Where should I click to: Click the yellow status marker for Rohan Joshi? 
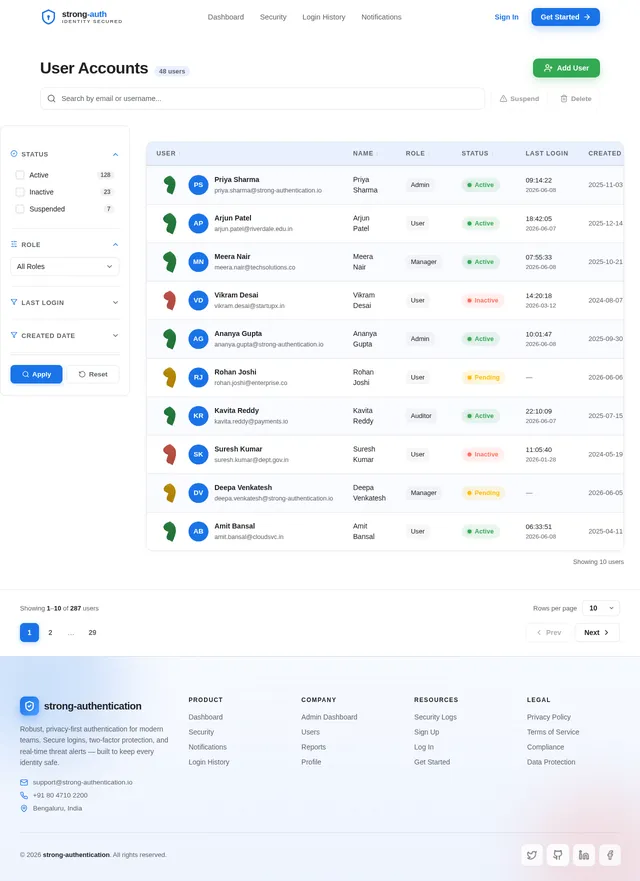170,378
